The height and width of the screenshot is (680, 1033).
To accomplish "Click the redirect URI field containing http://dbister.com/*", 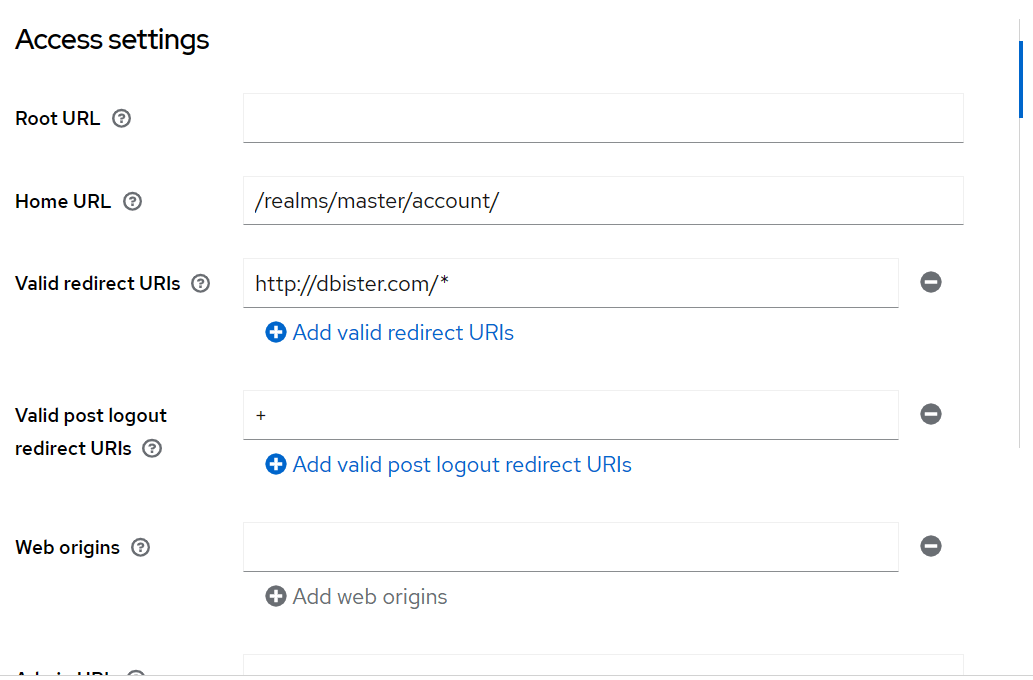I will pos(570,283).
